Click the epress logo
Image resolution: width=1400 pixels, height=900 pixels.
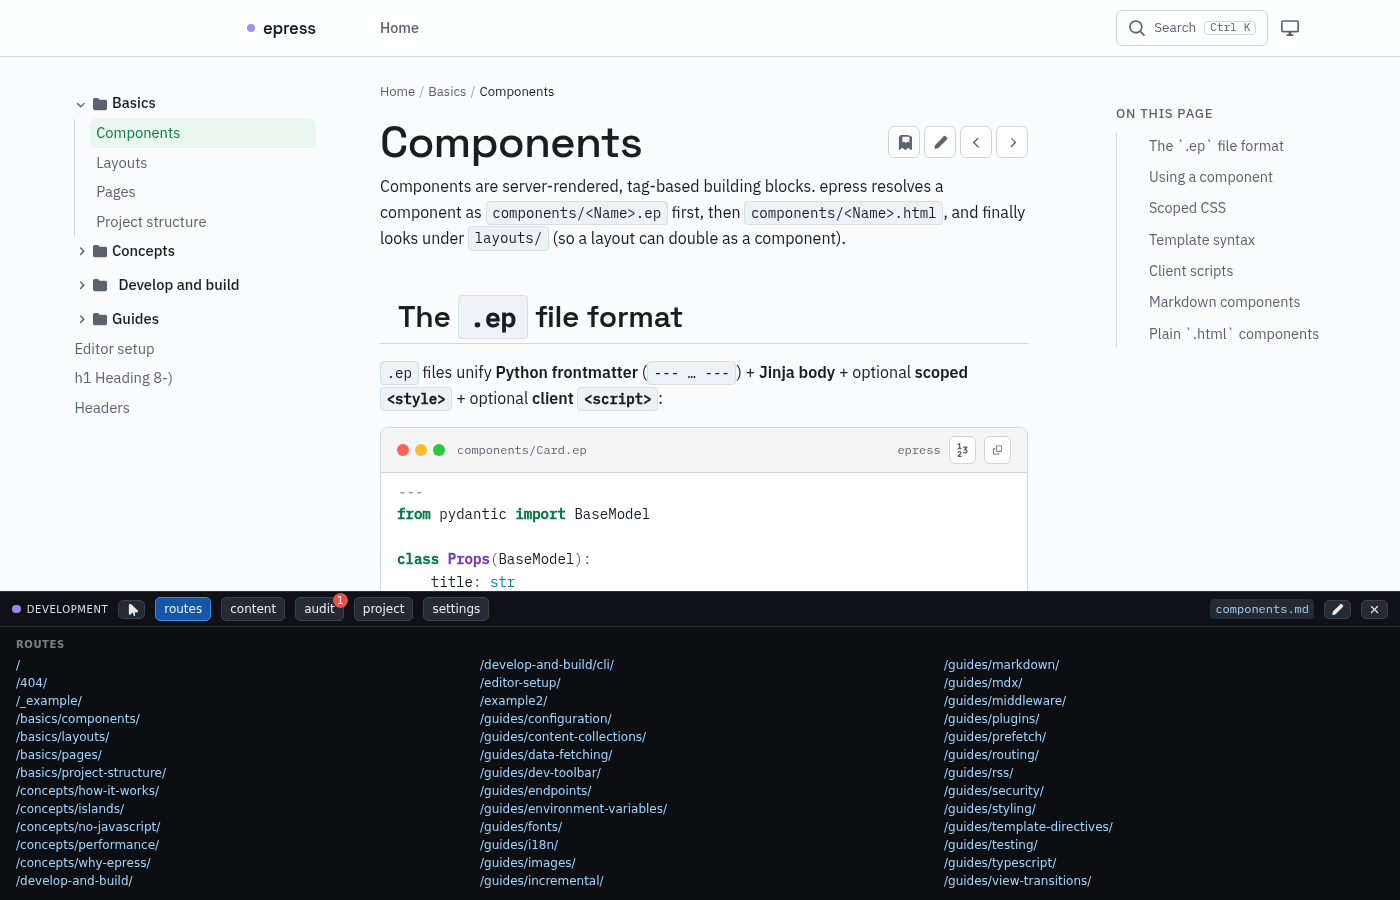tap(281, 28)
